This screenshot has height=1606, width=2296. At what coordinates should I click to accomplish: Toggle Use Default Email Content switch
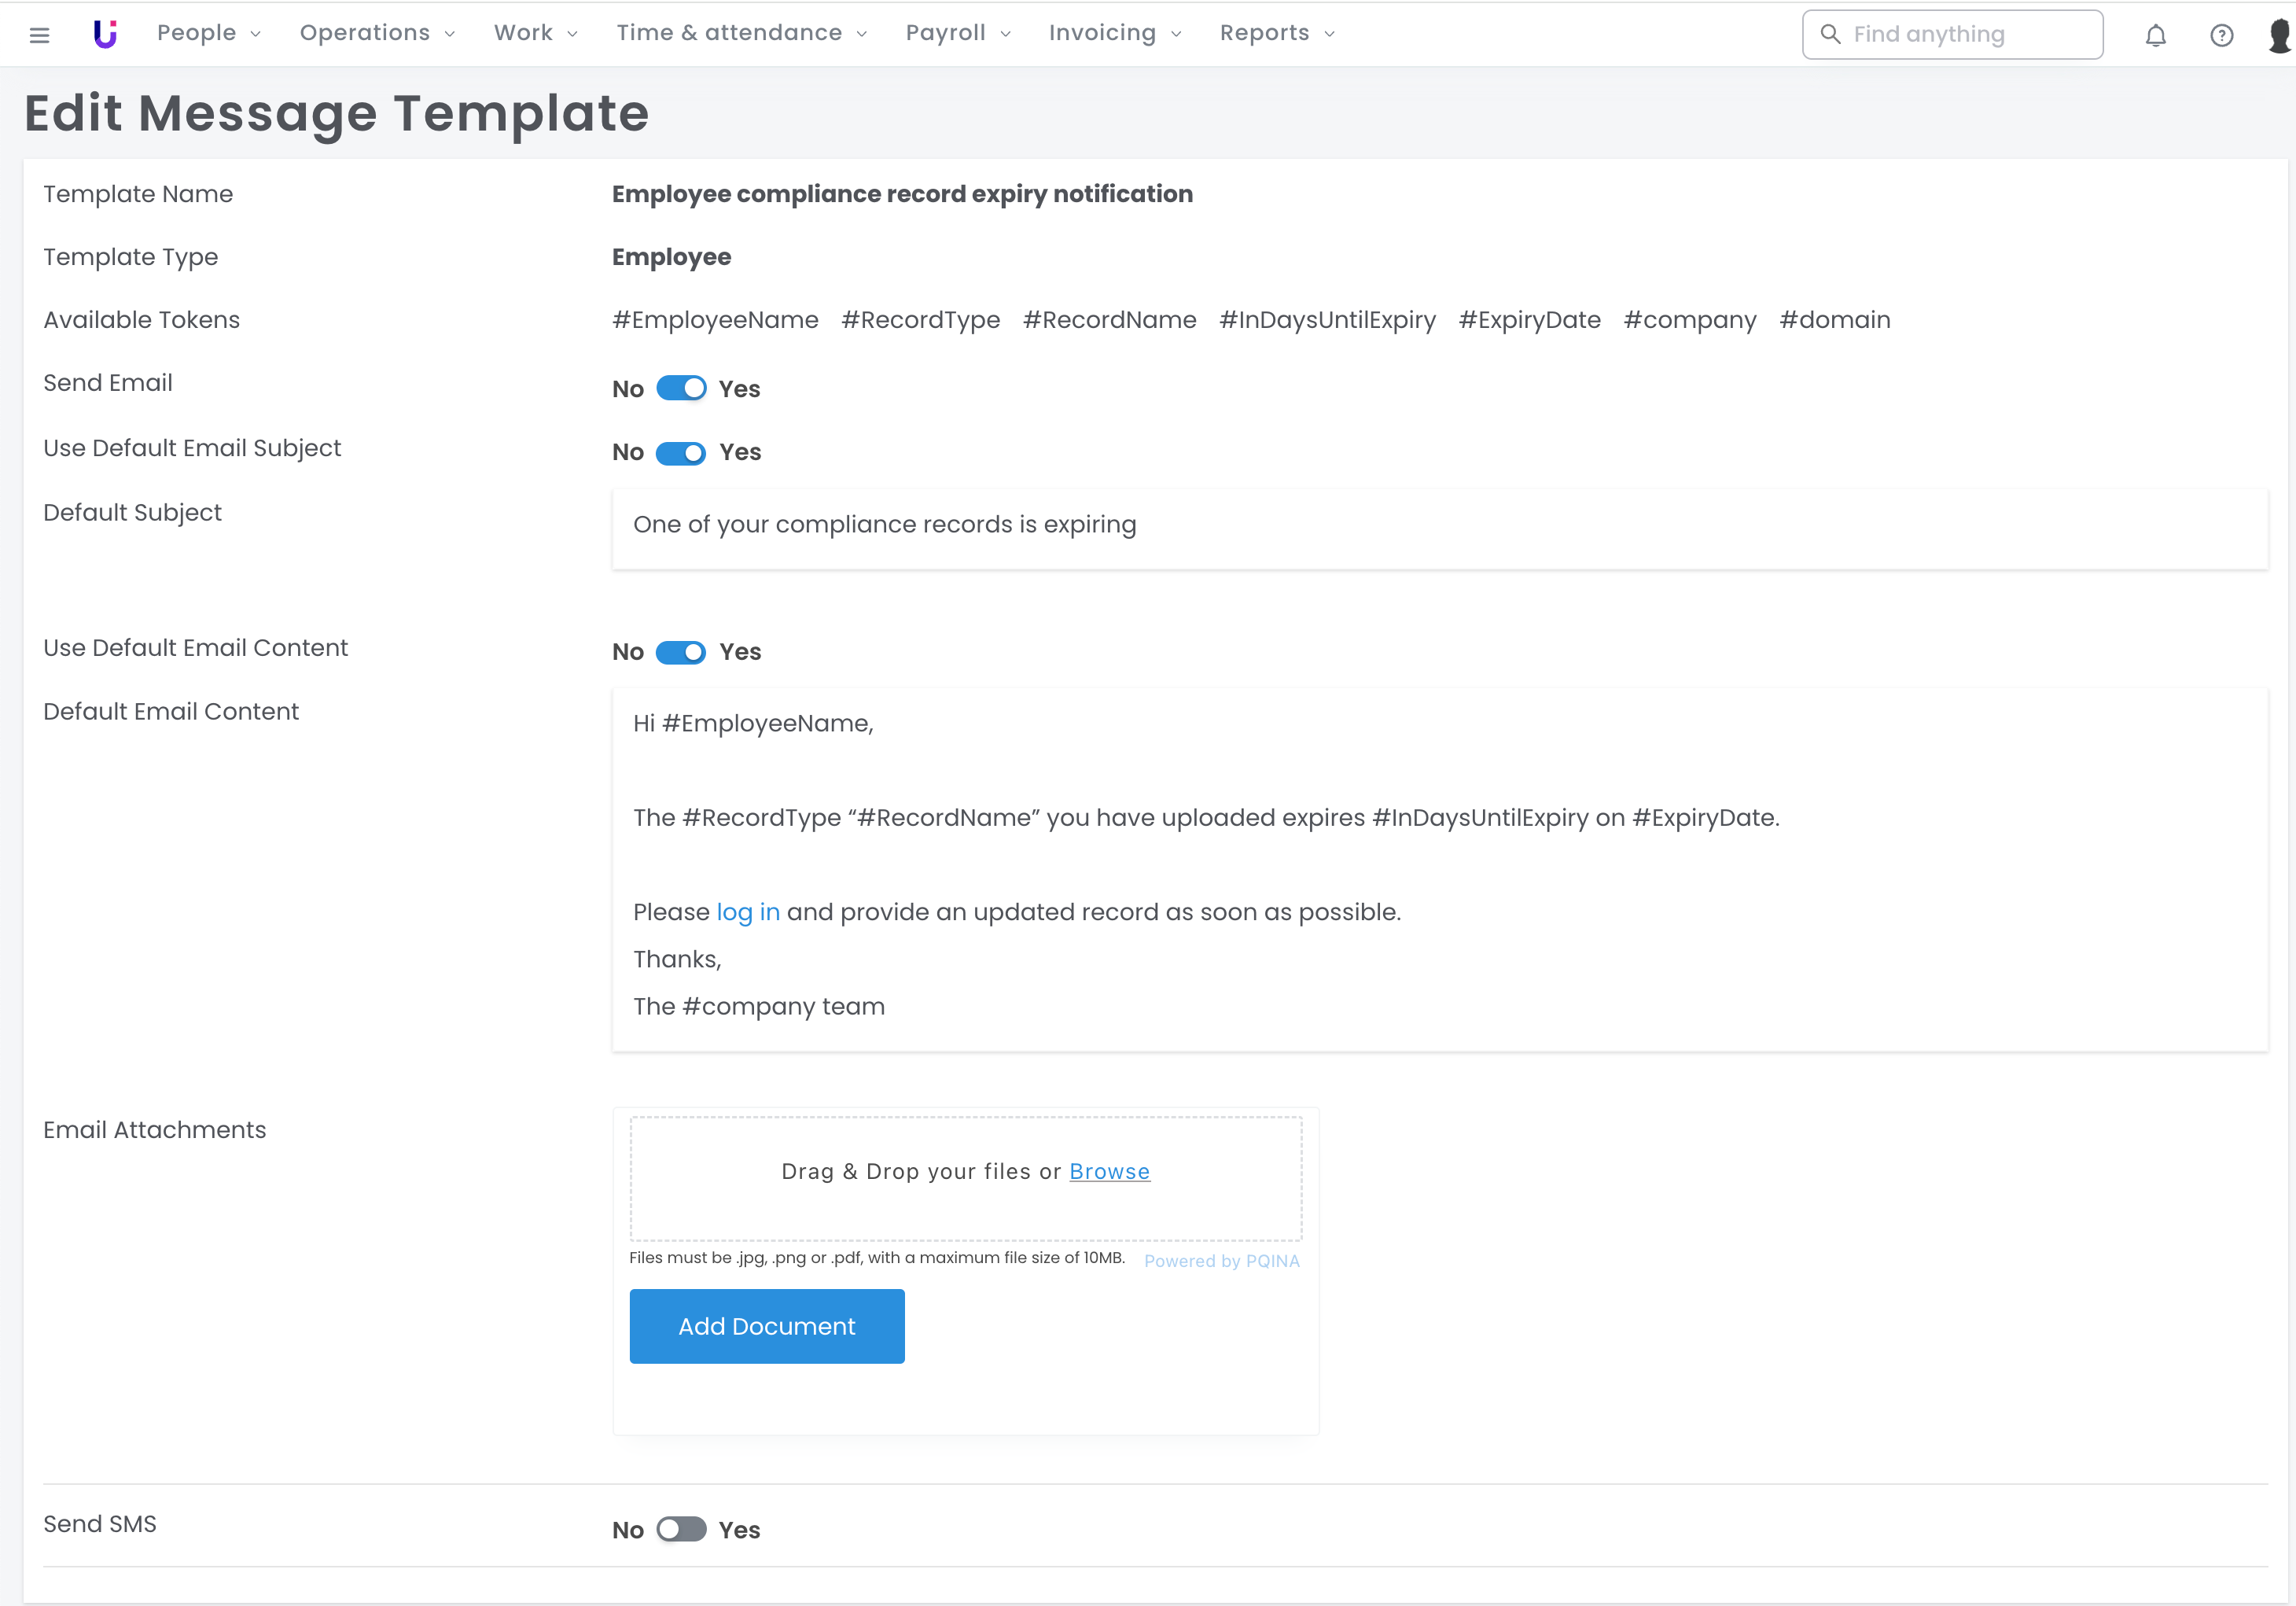pyautogui.click(x=681, y=652)
